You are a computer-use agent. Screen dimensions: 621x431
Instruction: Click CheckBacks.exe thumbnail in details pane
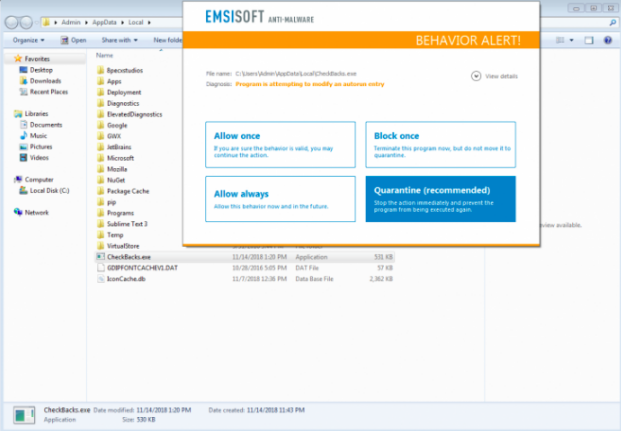pyautogui.click(x=24, y=415)
